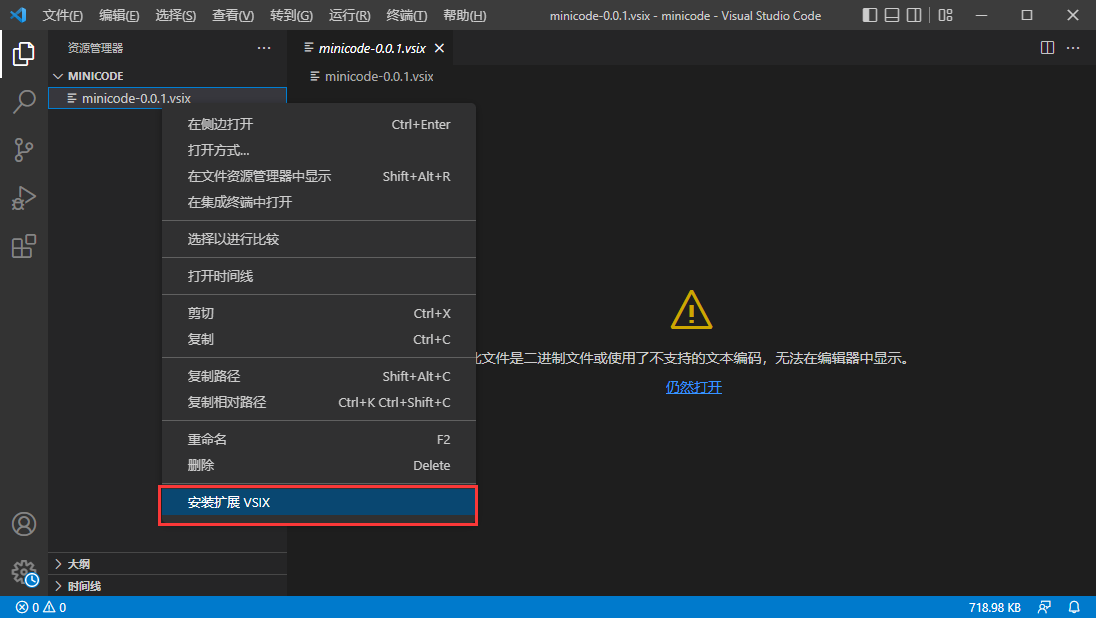Select 剪切 in the context menu
This screenshot has height=618, width=1096.
pos(319,313)
